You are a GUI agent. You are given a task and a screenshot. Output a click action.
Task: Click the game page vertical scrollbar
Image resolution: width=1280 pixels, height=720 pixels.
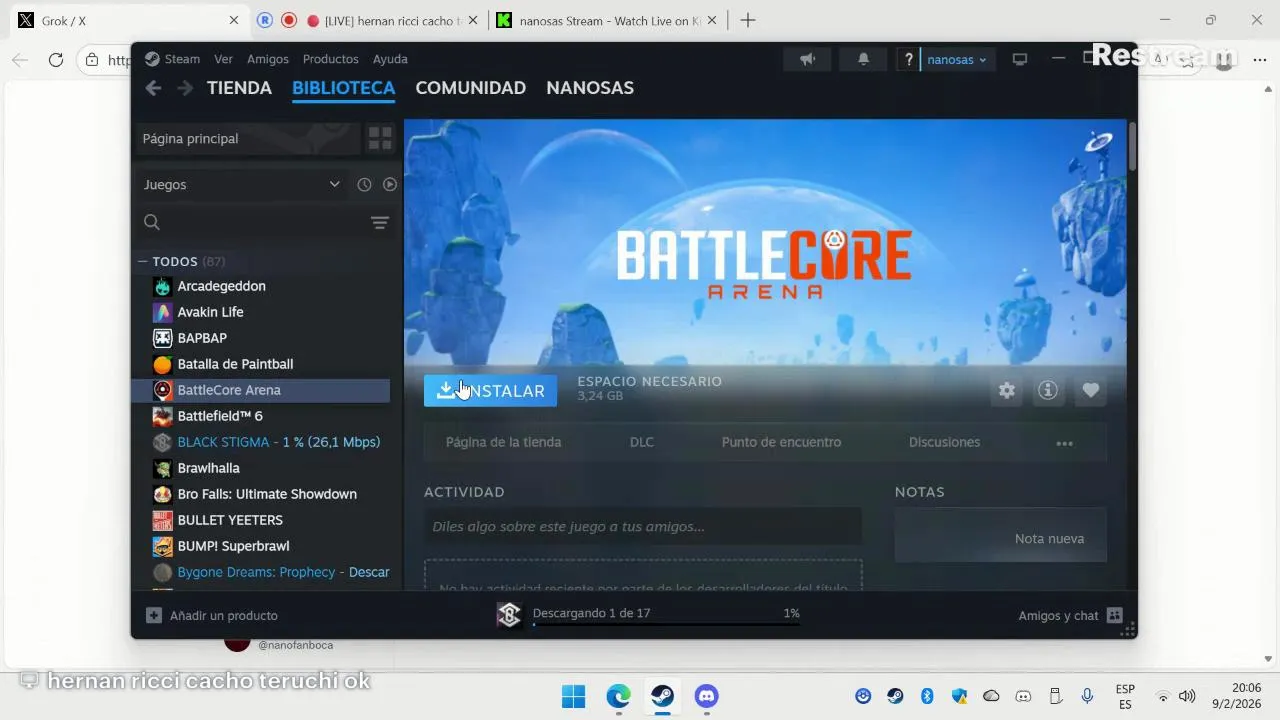coord(1132,146)
